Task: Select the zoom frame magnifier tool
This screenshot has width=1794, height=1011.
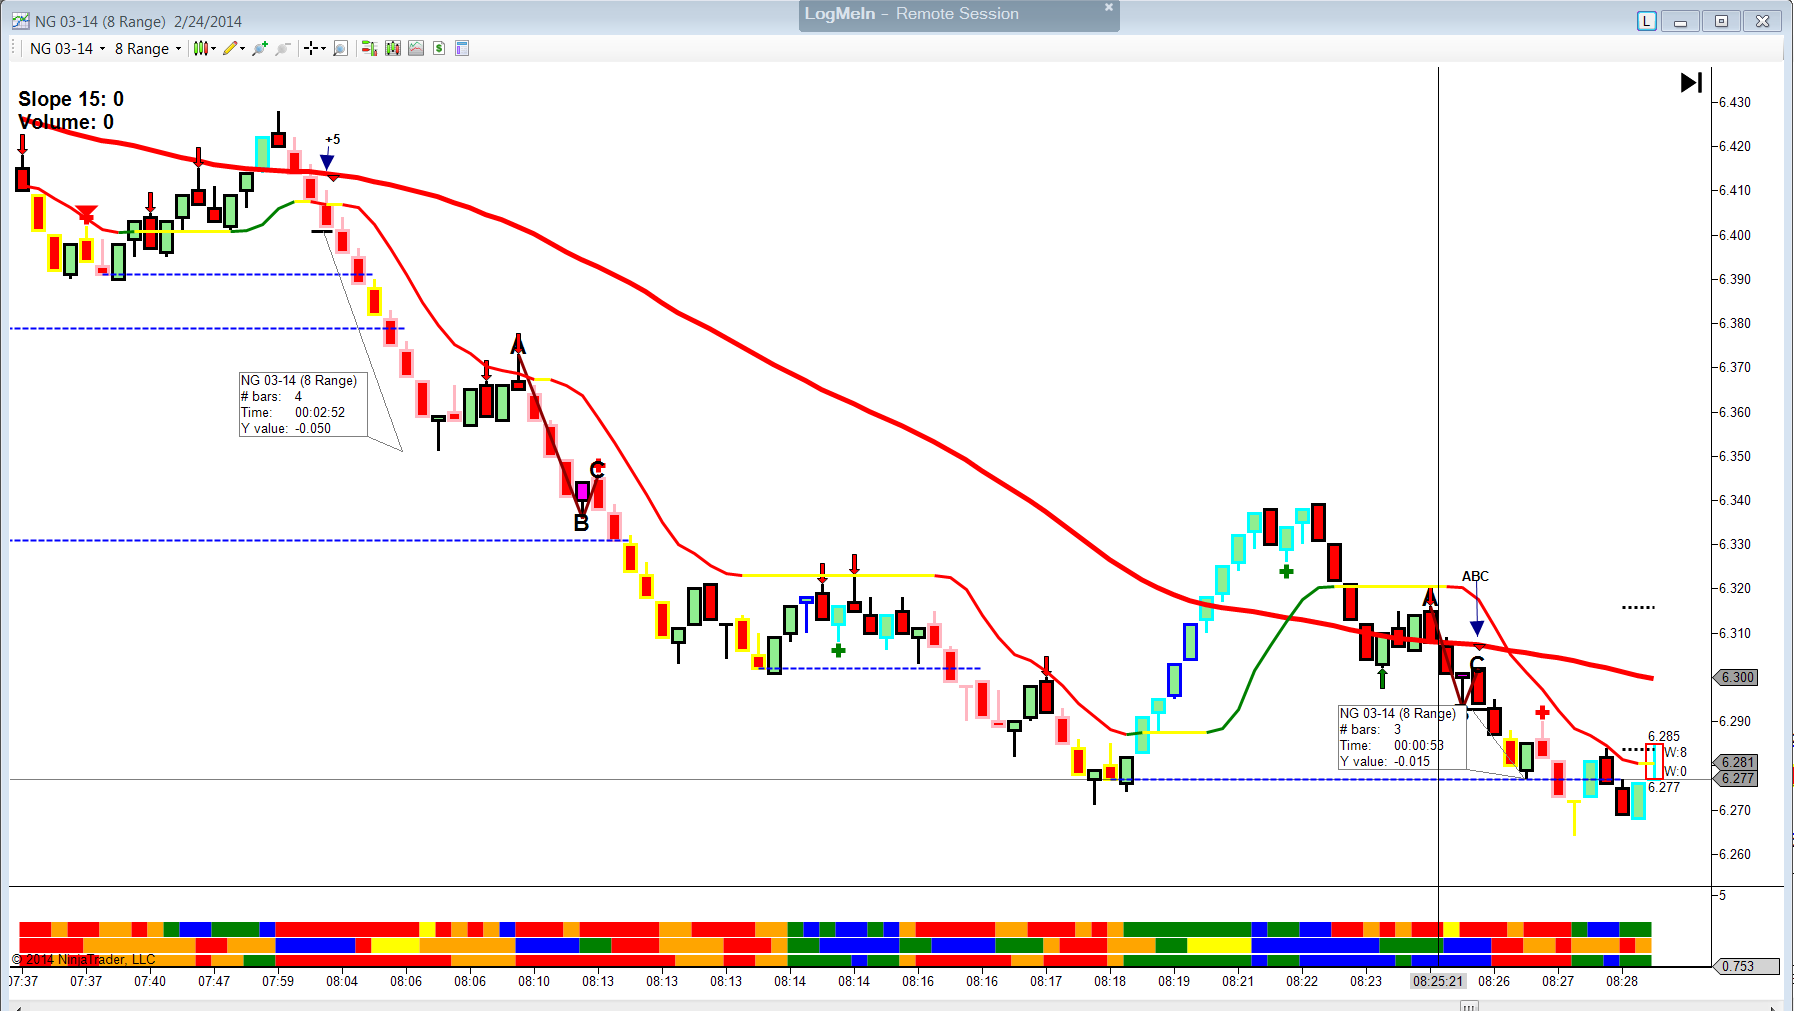Action: click(x=340, y=48)
